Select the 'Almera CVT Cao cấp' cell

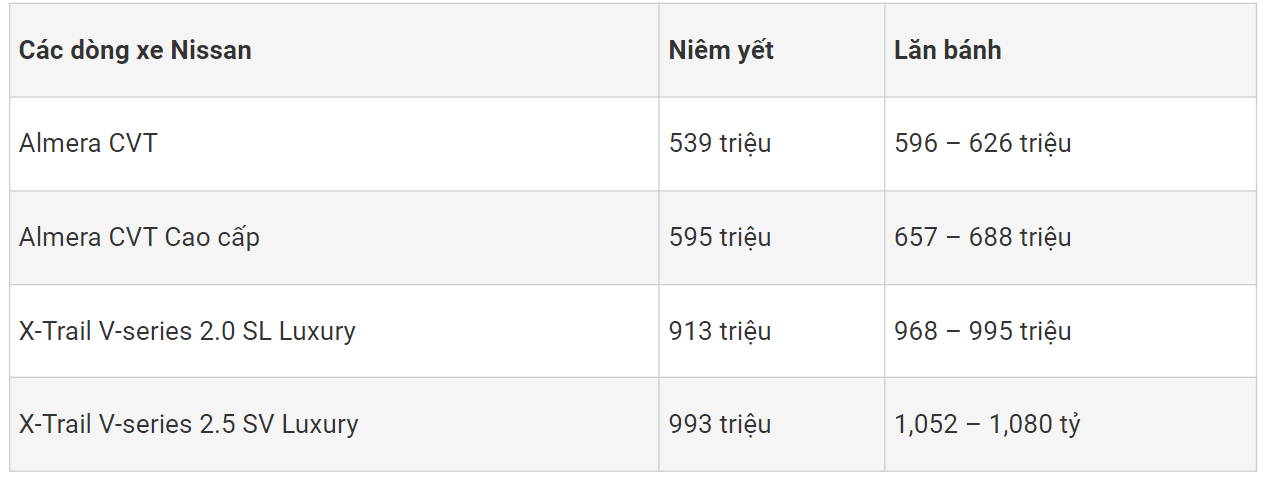click(x=139, y=237)
